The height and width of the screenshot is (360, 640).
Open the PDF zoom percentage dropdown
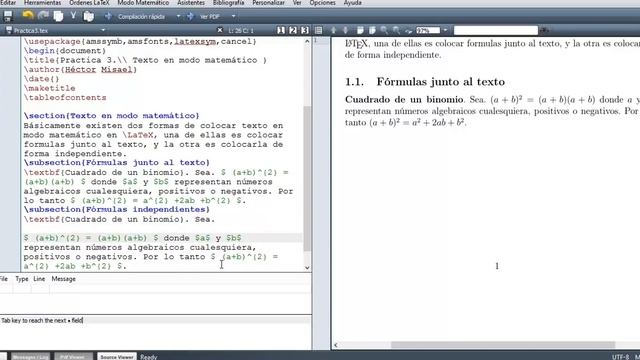pyautogui.click(x=445, y=30)
